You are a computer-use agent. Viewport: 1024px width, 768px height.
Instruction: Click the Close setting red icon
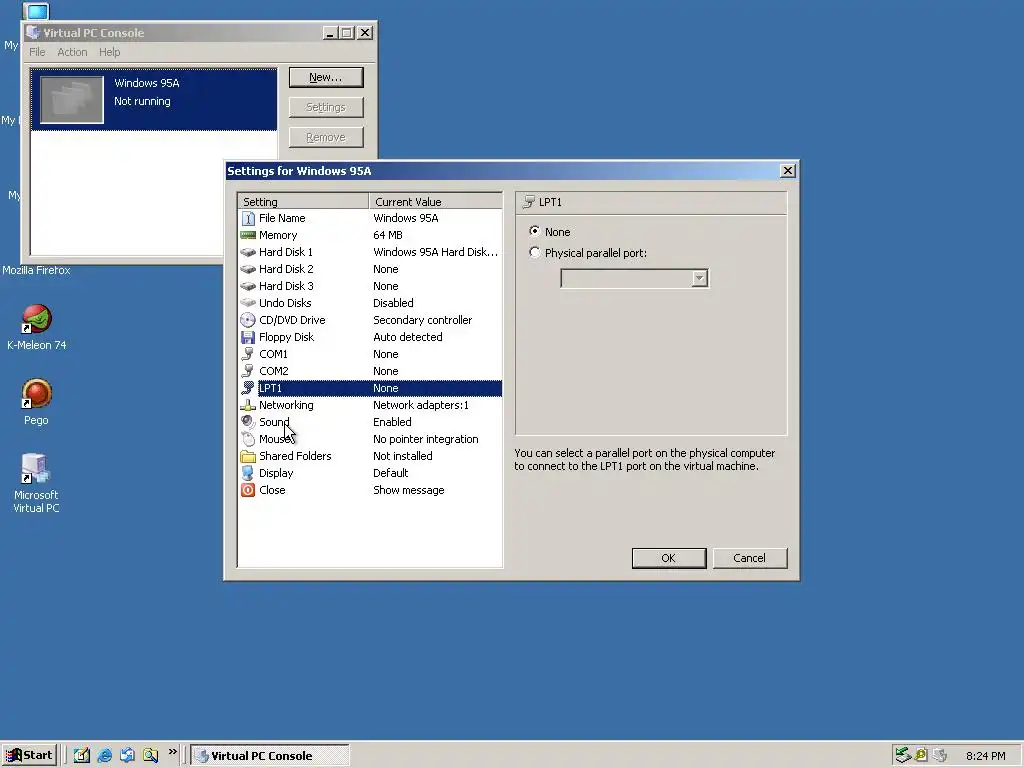(248, 490)
